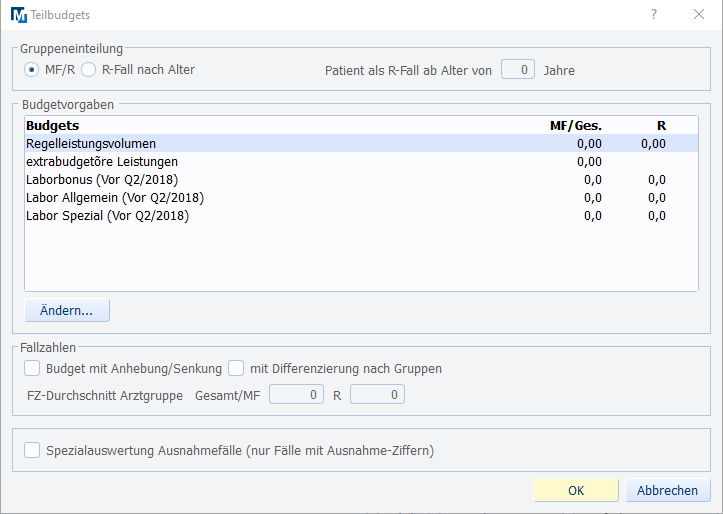Select the MF/R radio option
The height and width of the screenshot is (514, 723).
pos(32,70)
